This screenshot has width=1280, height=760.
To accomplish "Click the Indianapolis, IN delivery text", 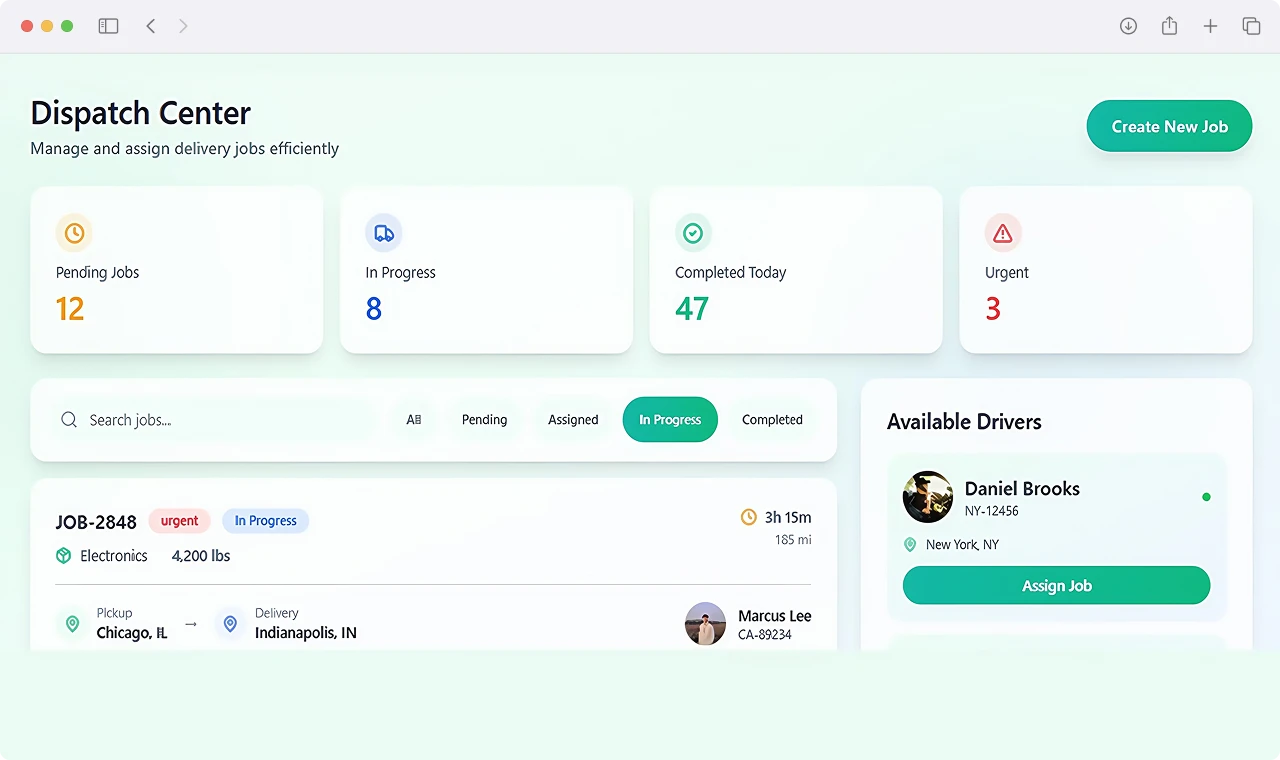I will coord(306,633).
